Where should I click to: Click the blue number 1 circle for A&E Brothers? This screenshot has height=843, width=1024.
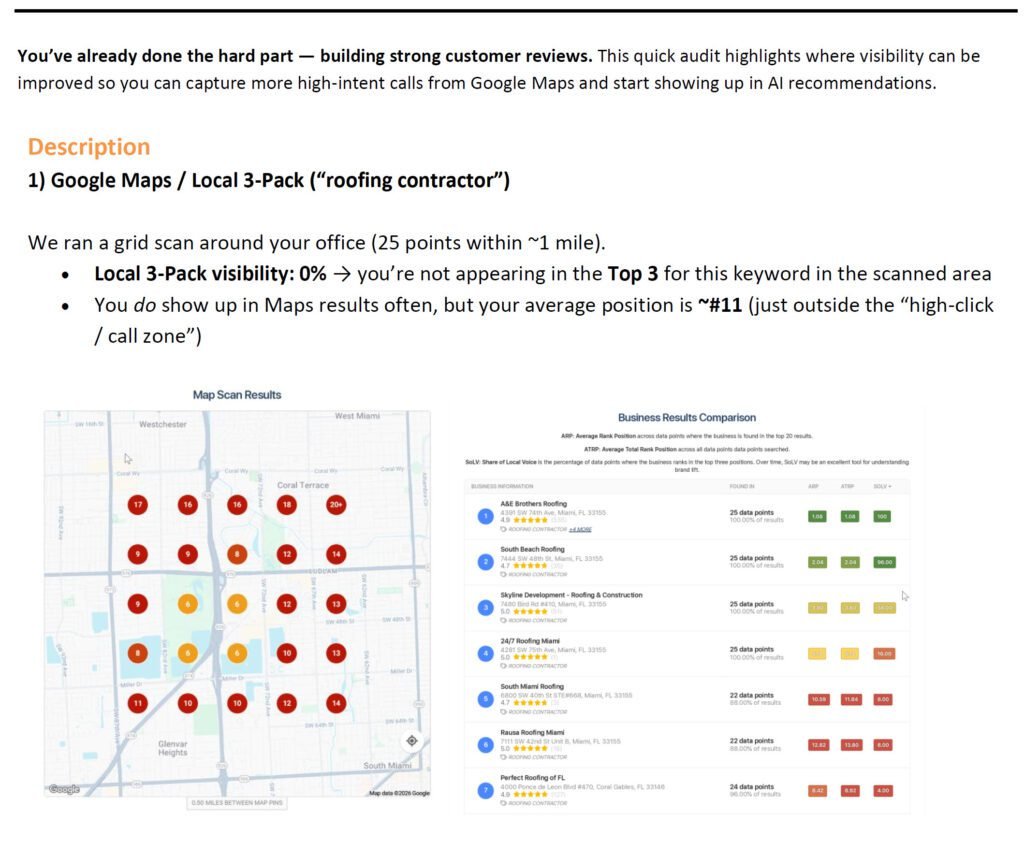(485, 516)
